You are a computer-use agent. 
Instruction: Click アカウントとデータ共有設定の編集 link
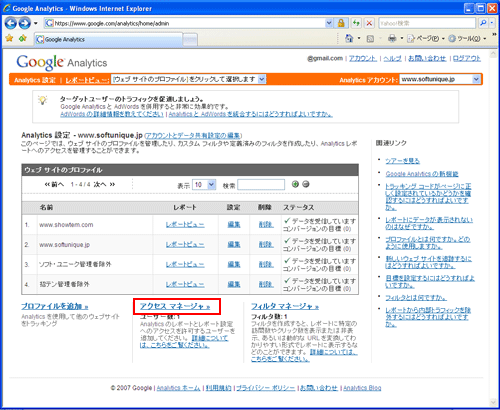point(193,135)
